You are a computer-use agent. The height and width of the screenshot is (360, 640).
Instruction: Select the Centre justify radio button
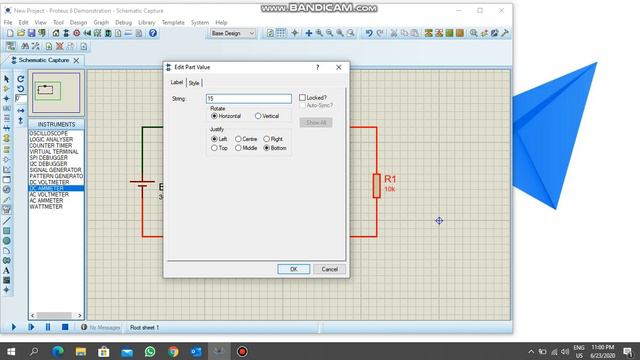238,139
